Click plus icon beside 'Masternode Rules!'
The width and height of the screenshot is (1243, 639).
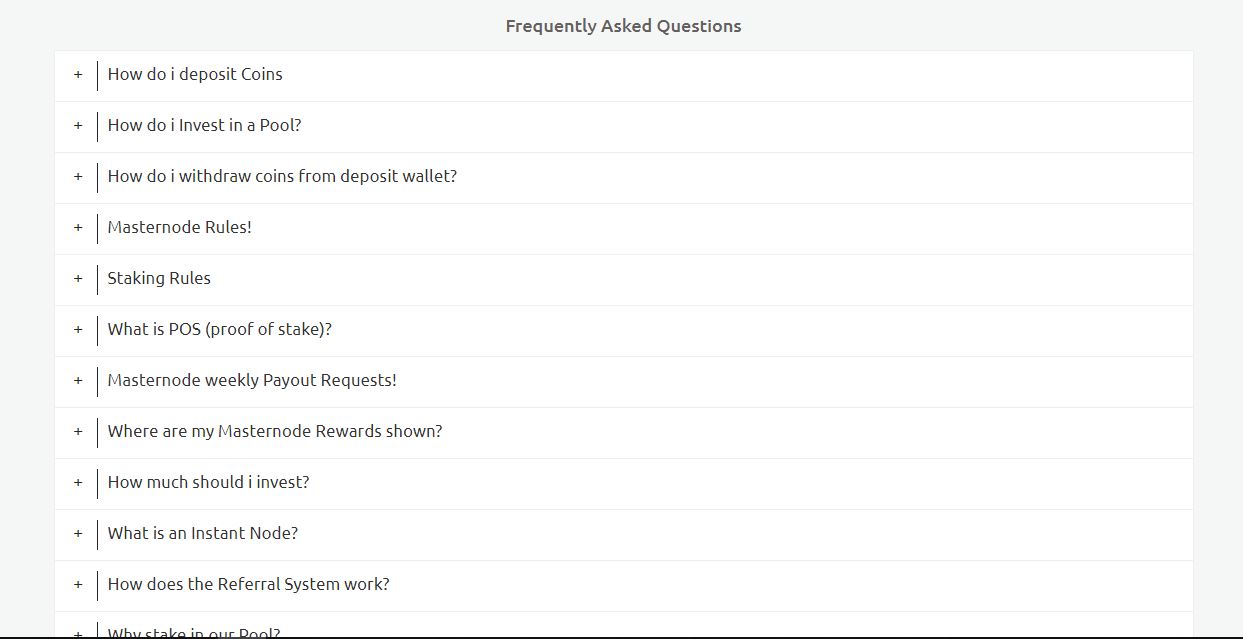pos(78,228)
